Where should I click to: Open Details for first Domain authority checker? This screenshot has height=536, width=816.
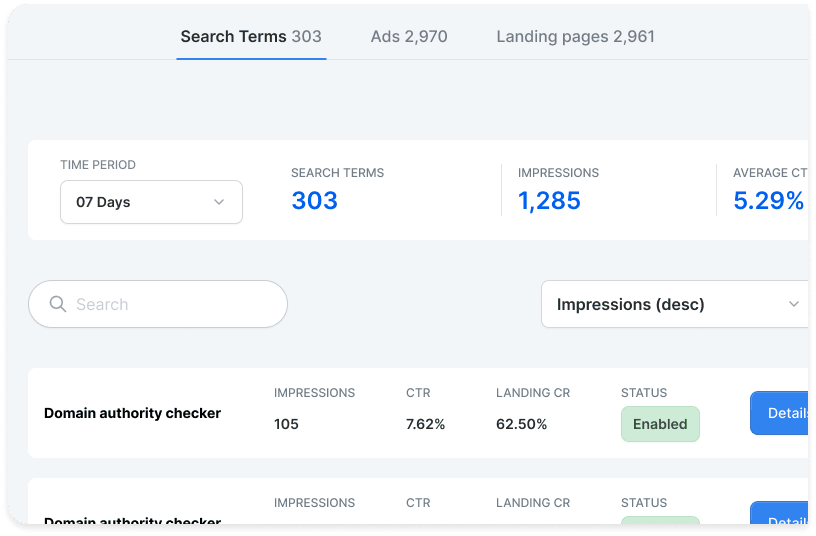(x=779, y=413)
